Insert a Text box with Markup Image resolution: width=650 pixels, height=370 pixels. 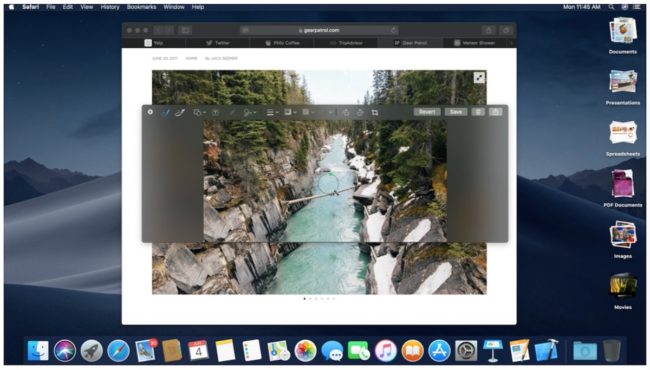[216, 112]
